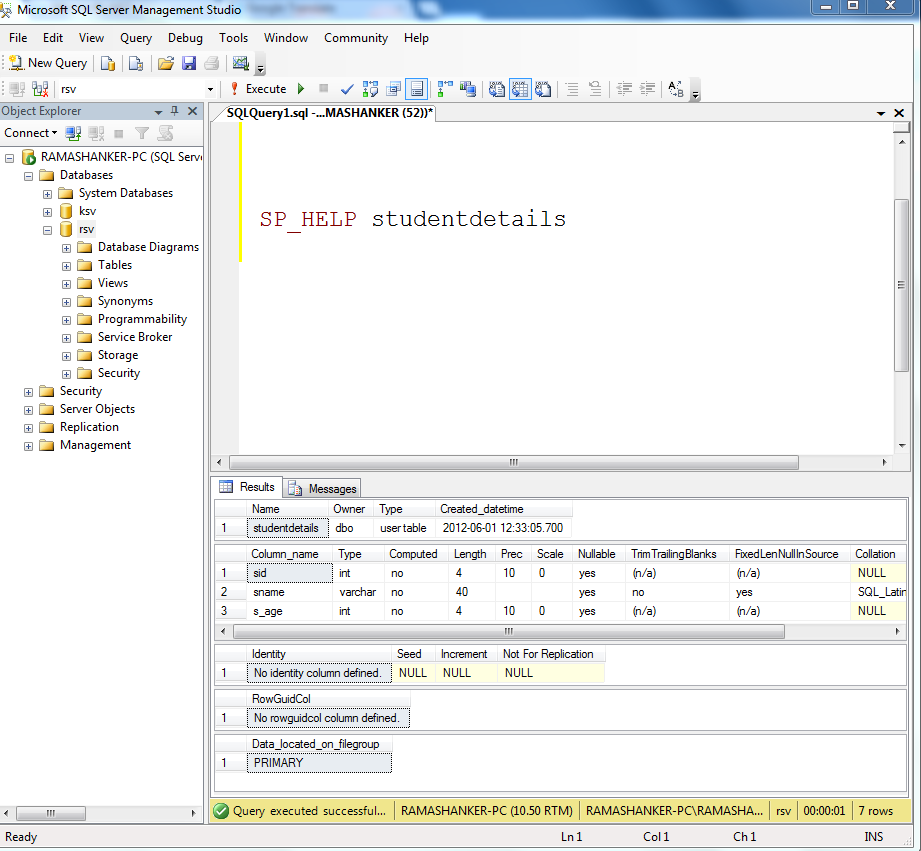Open the Query menu

coord(135,38)
